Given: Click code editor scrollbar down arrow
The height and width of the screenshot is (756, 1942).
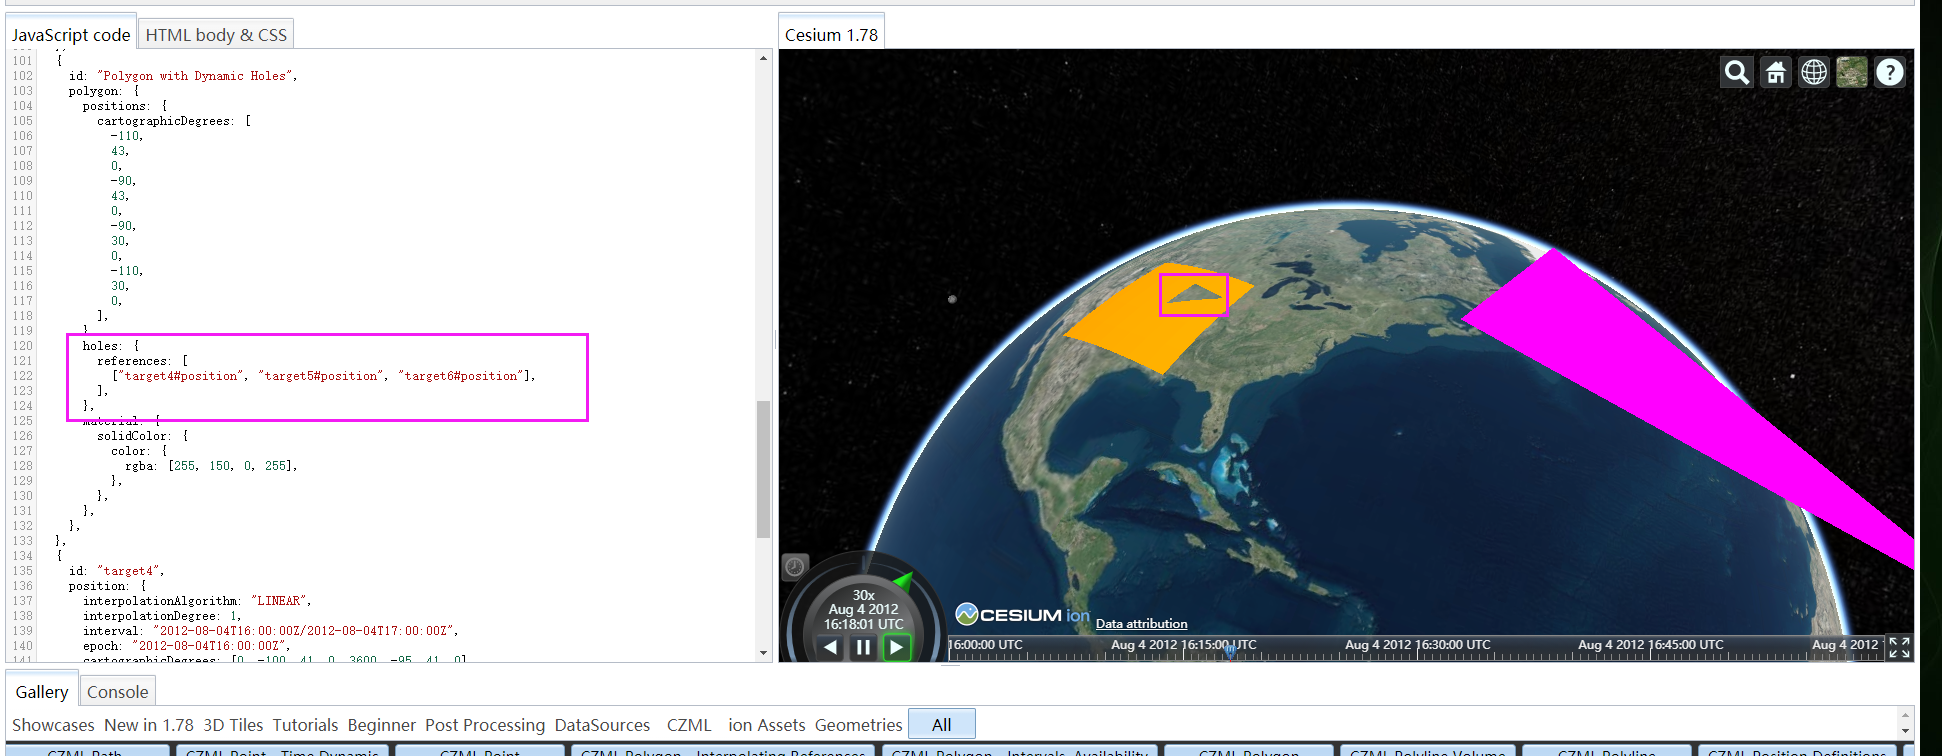Looking at the screenshot, I should (x=764, y=653).
